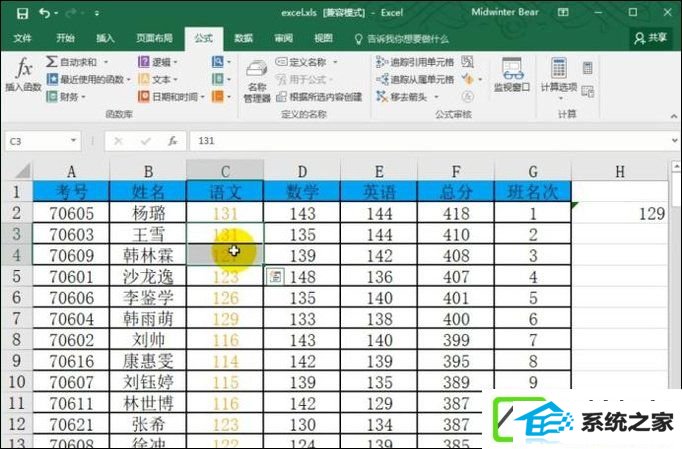Click the vertical scrollbar up arrow

point(676,166)
